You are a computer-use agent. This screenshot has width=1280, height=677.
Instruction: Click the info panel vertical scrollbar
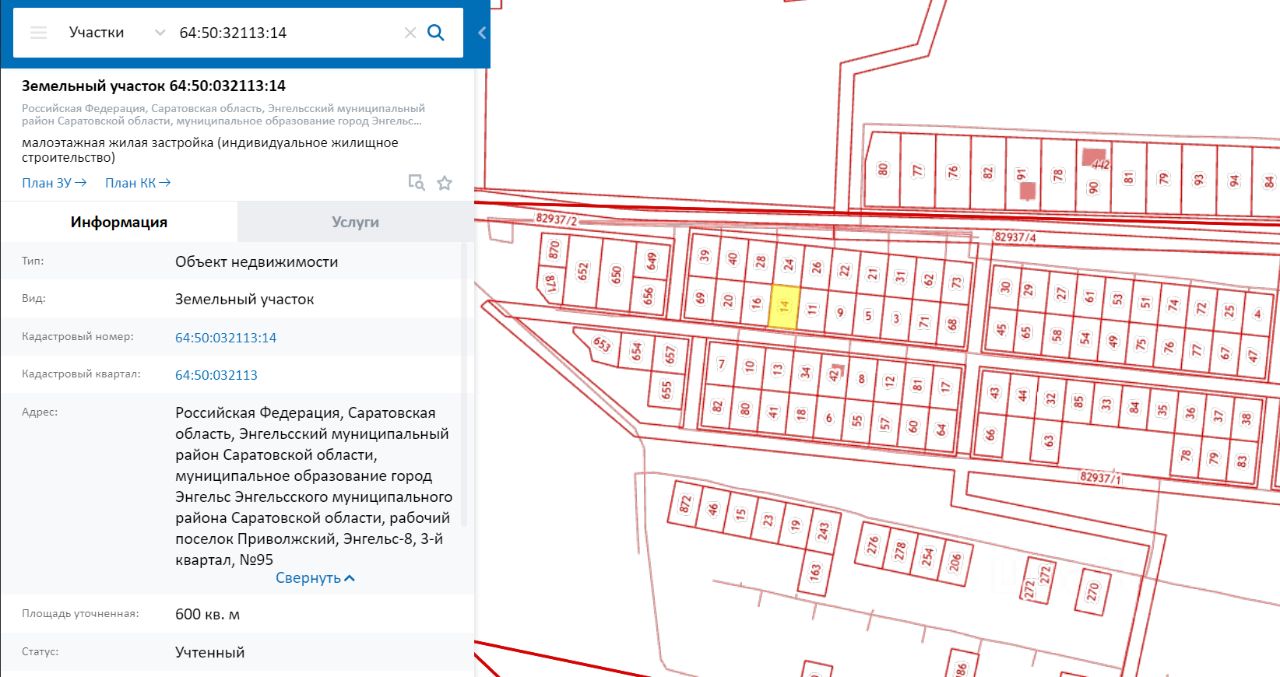coord(464,400)
